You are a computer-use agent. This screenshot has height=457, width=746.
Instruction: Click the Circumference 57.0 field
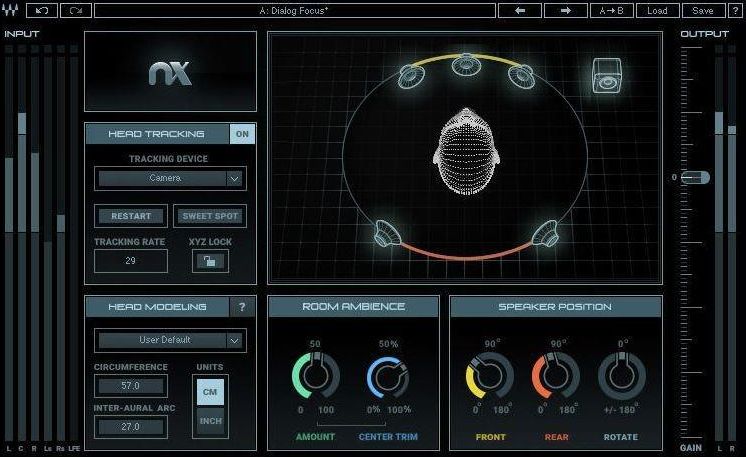click(131, 386)
